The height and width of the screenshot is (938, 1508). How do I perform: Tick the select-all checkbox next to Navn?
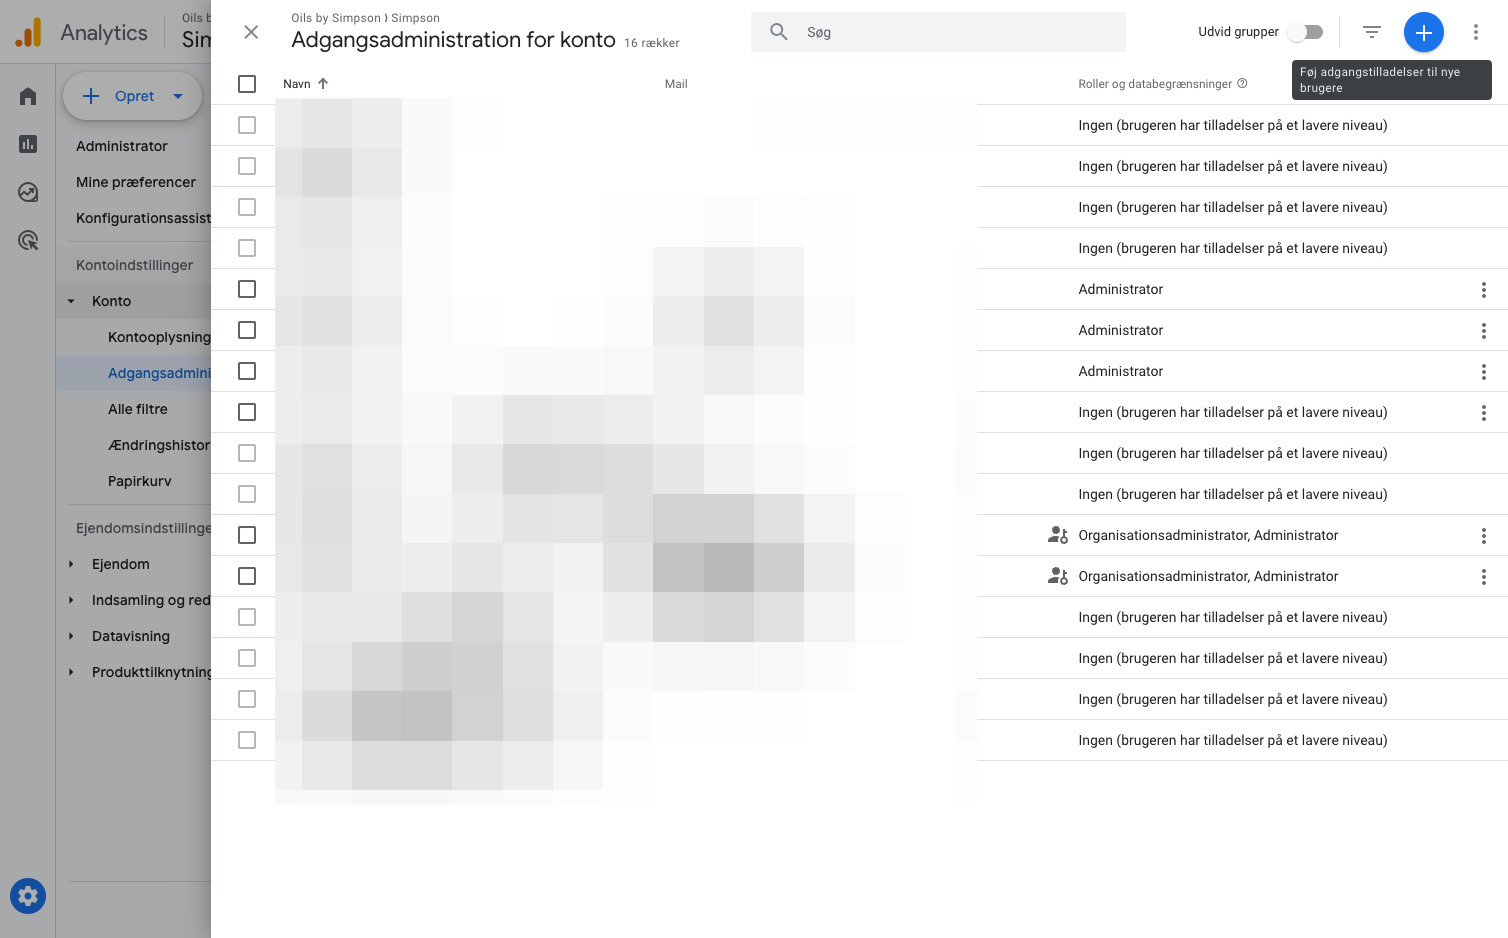247,84
